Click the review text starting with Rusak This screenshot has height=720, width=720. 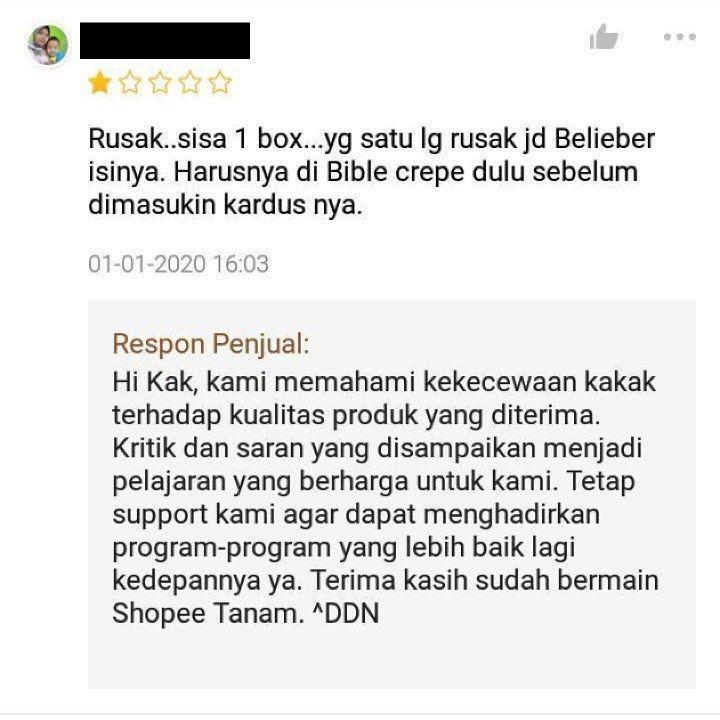(371, 171)
